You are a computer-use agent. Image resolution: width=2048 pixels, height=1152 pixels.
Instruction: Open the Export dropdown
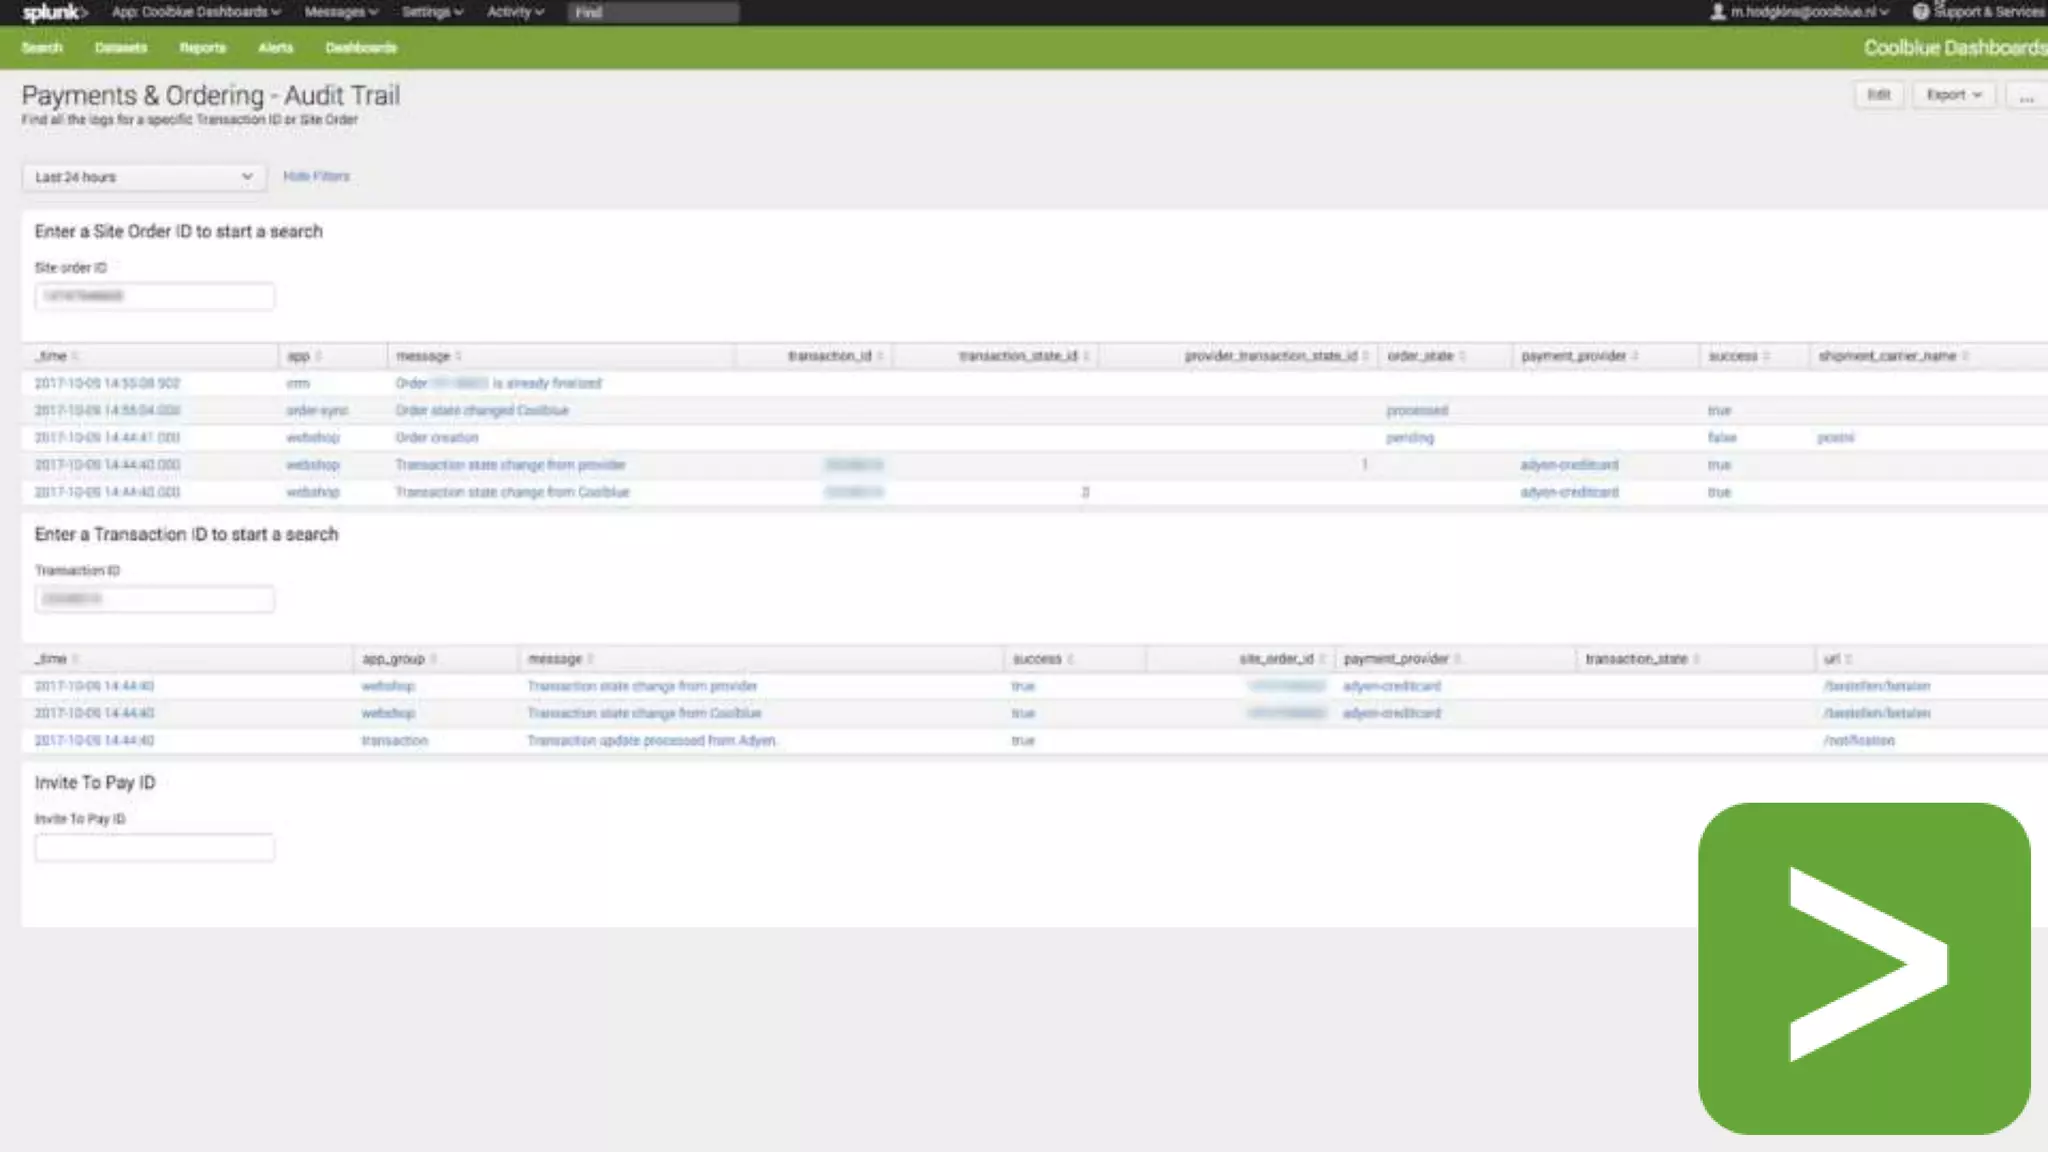pyautogui.click(x=1953, y=95)
